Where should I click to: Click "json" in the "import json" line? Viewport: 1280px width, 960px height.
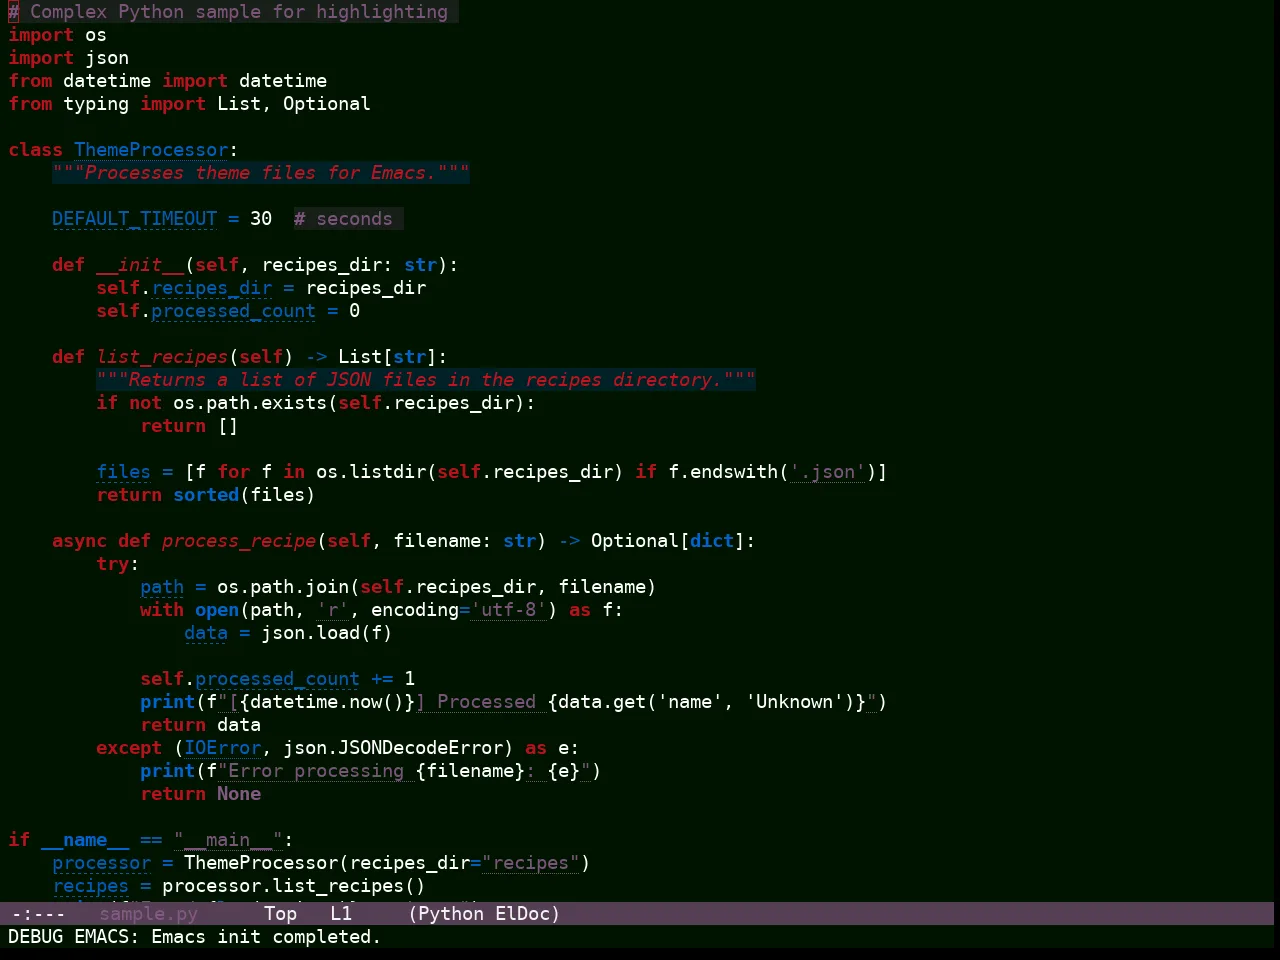[107, 58]
